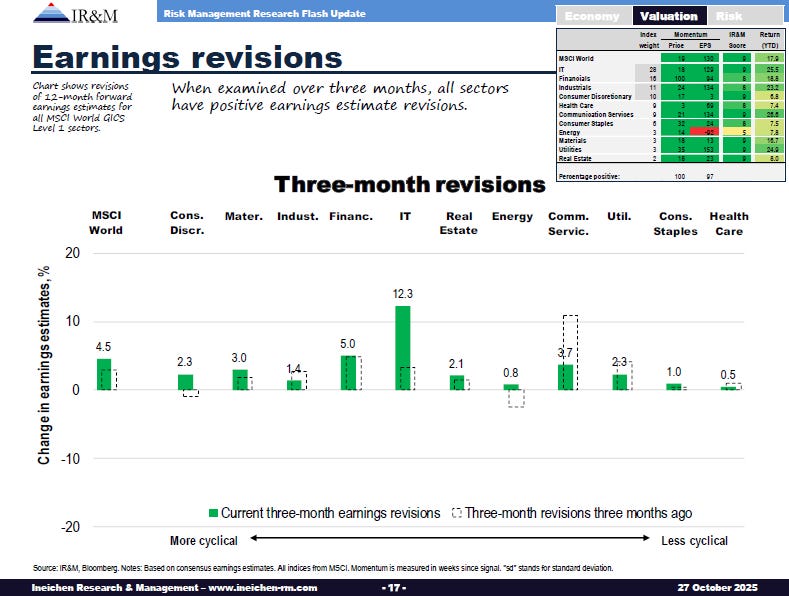This screenshot has width=789, height=596.
Task: Click the 'Change in earnings estimates, %' axis title
Action: [x=44, y=365]
